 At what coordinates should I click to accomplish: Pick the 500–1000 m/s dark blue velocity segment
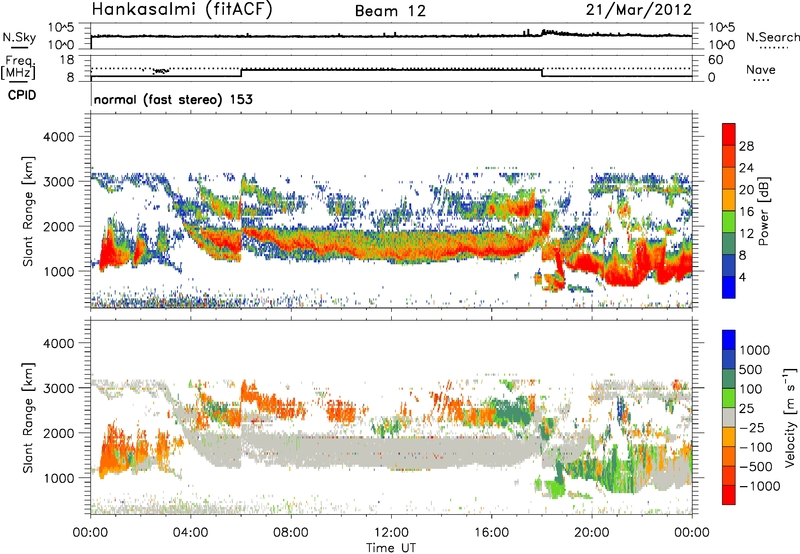pos(729,360)
